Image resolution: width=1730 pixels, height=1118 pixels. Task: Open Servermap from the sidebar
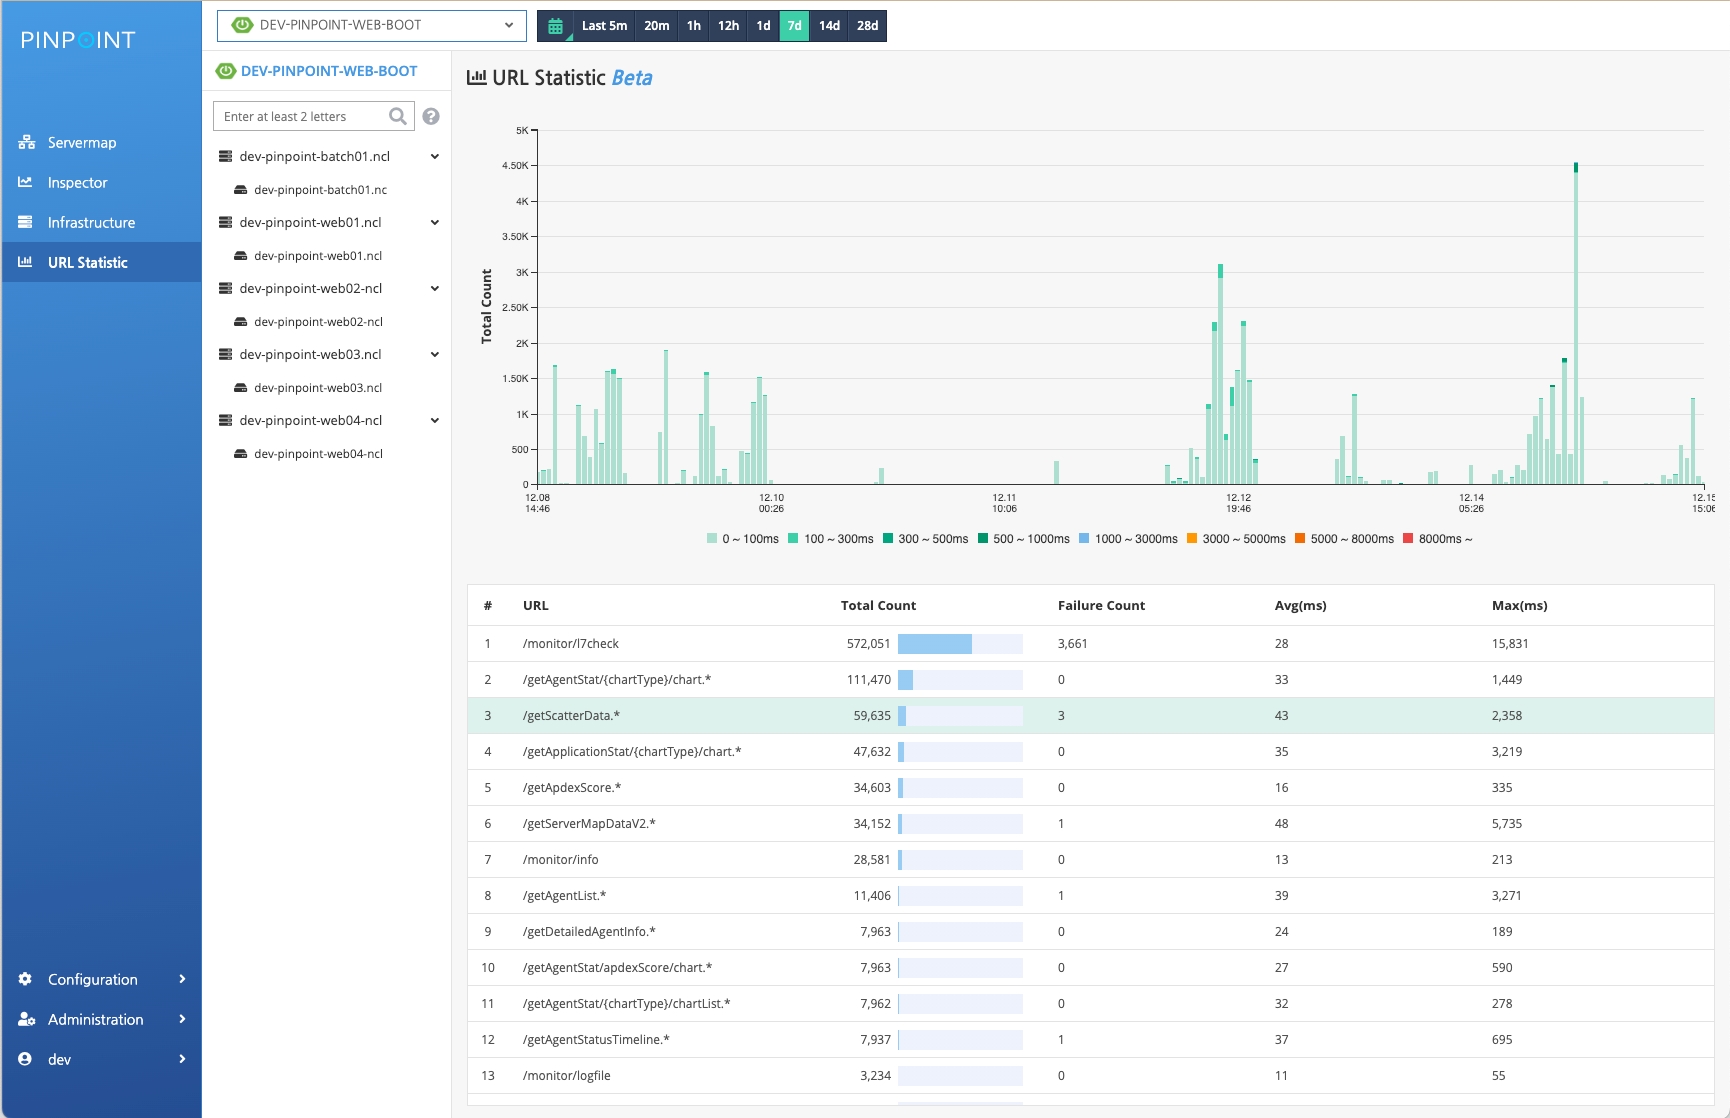click(x=81, y=142)
